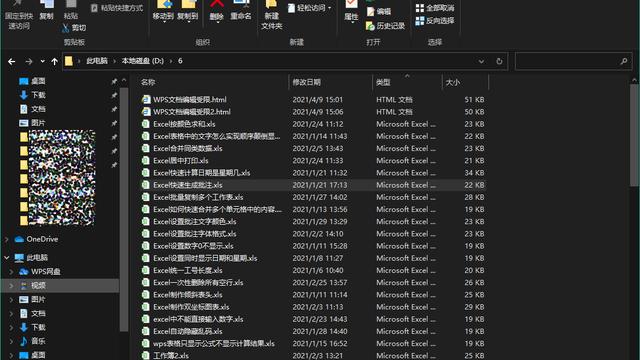Select 图片 in Quick access
640x360 pixels.
[x=33, y=123]
